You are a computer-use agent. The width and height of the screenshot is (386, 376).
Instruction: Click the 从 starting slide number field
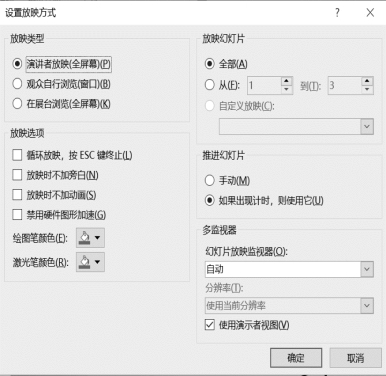tap(264, 86)
